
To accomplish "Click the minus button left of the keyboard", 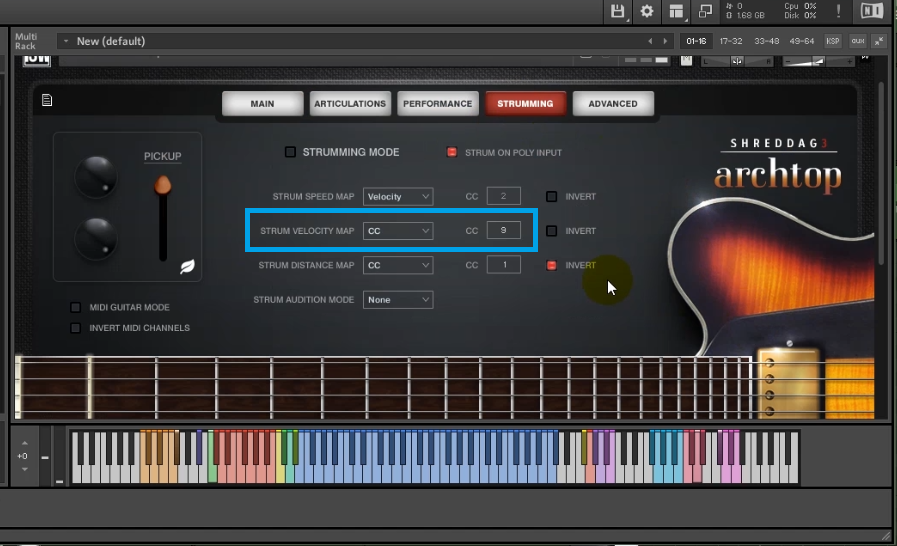I will [x=45, y=457].
